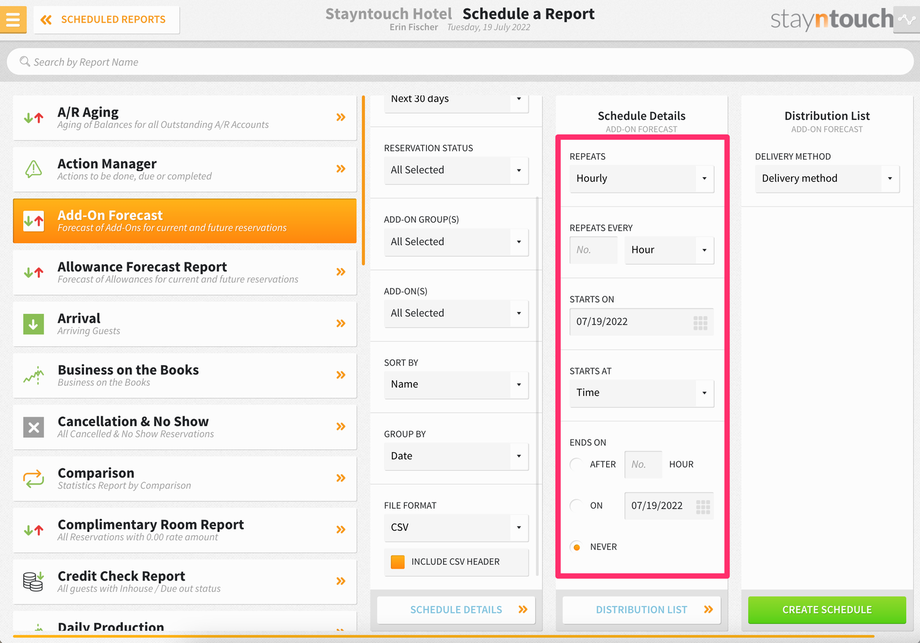This screenshot has height=643, width=920.
Task: Select the Ends On After radio button
Action: (x=577, y=465)
